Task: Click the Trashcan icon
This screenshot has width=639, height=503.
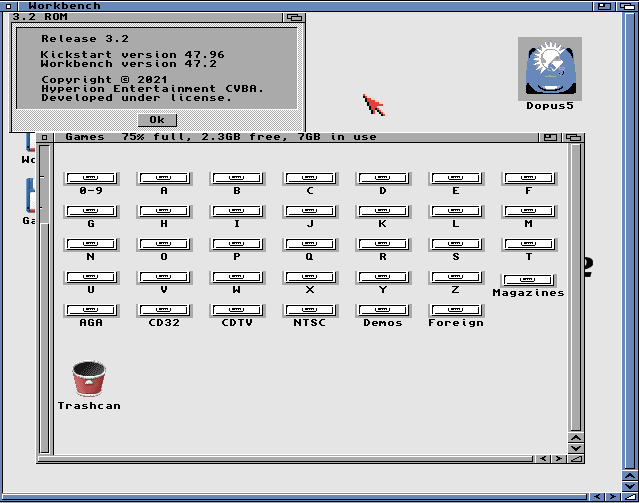Action: 89,379
